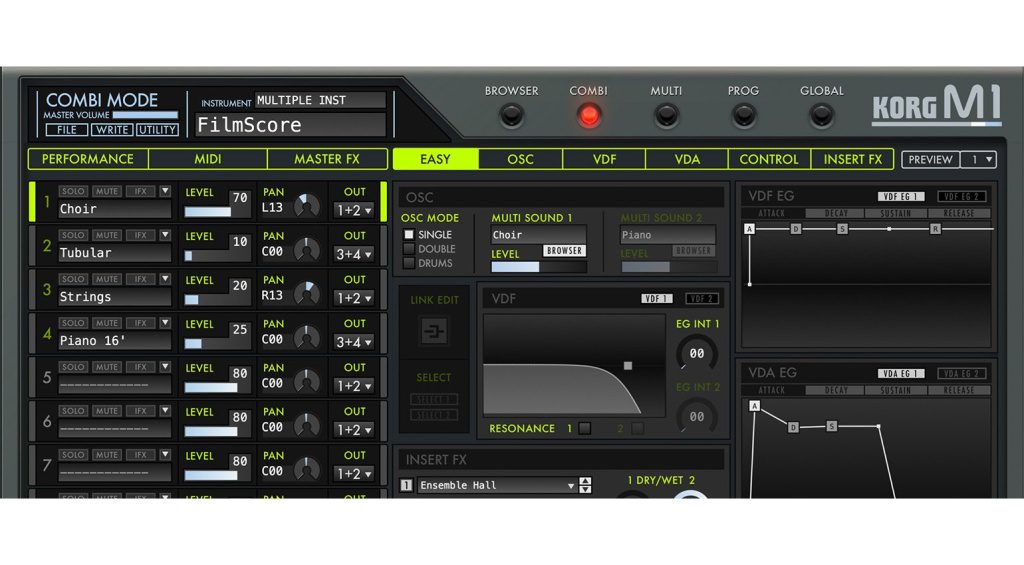
Task: Switch to the VDF tab
Action: tap(604, 159)
